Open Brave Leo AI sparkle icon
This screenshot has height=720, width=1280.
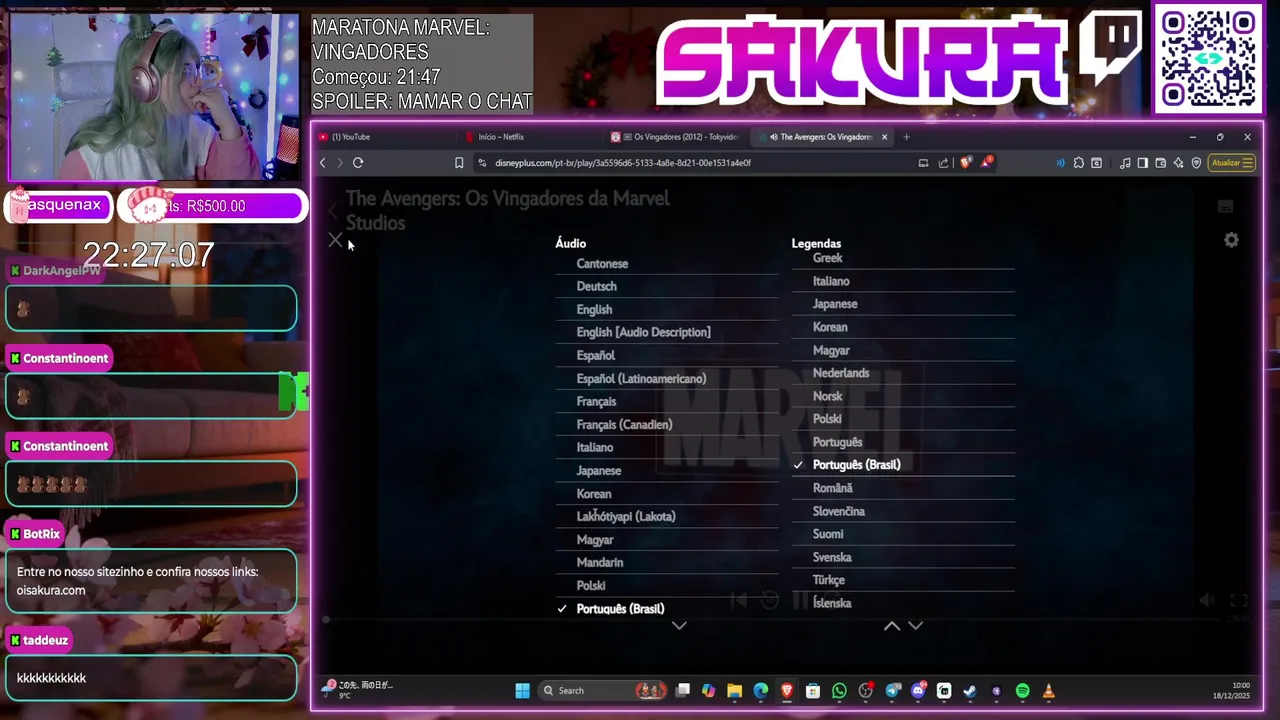[1178, 163]
